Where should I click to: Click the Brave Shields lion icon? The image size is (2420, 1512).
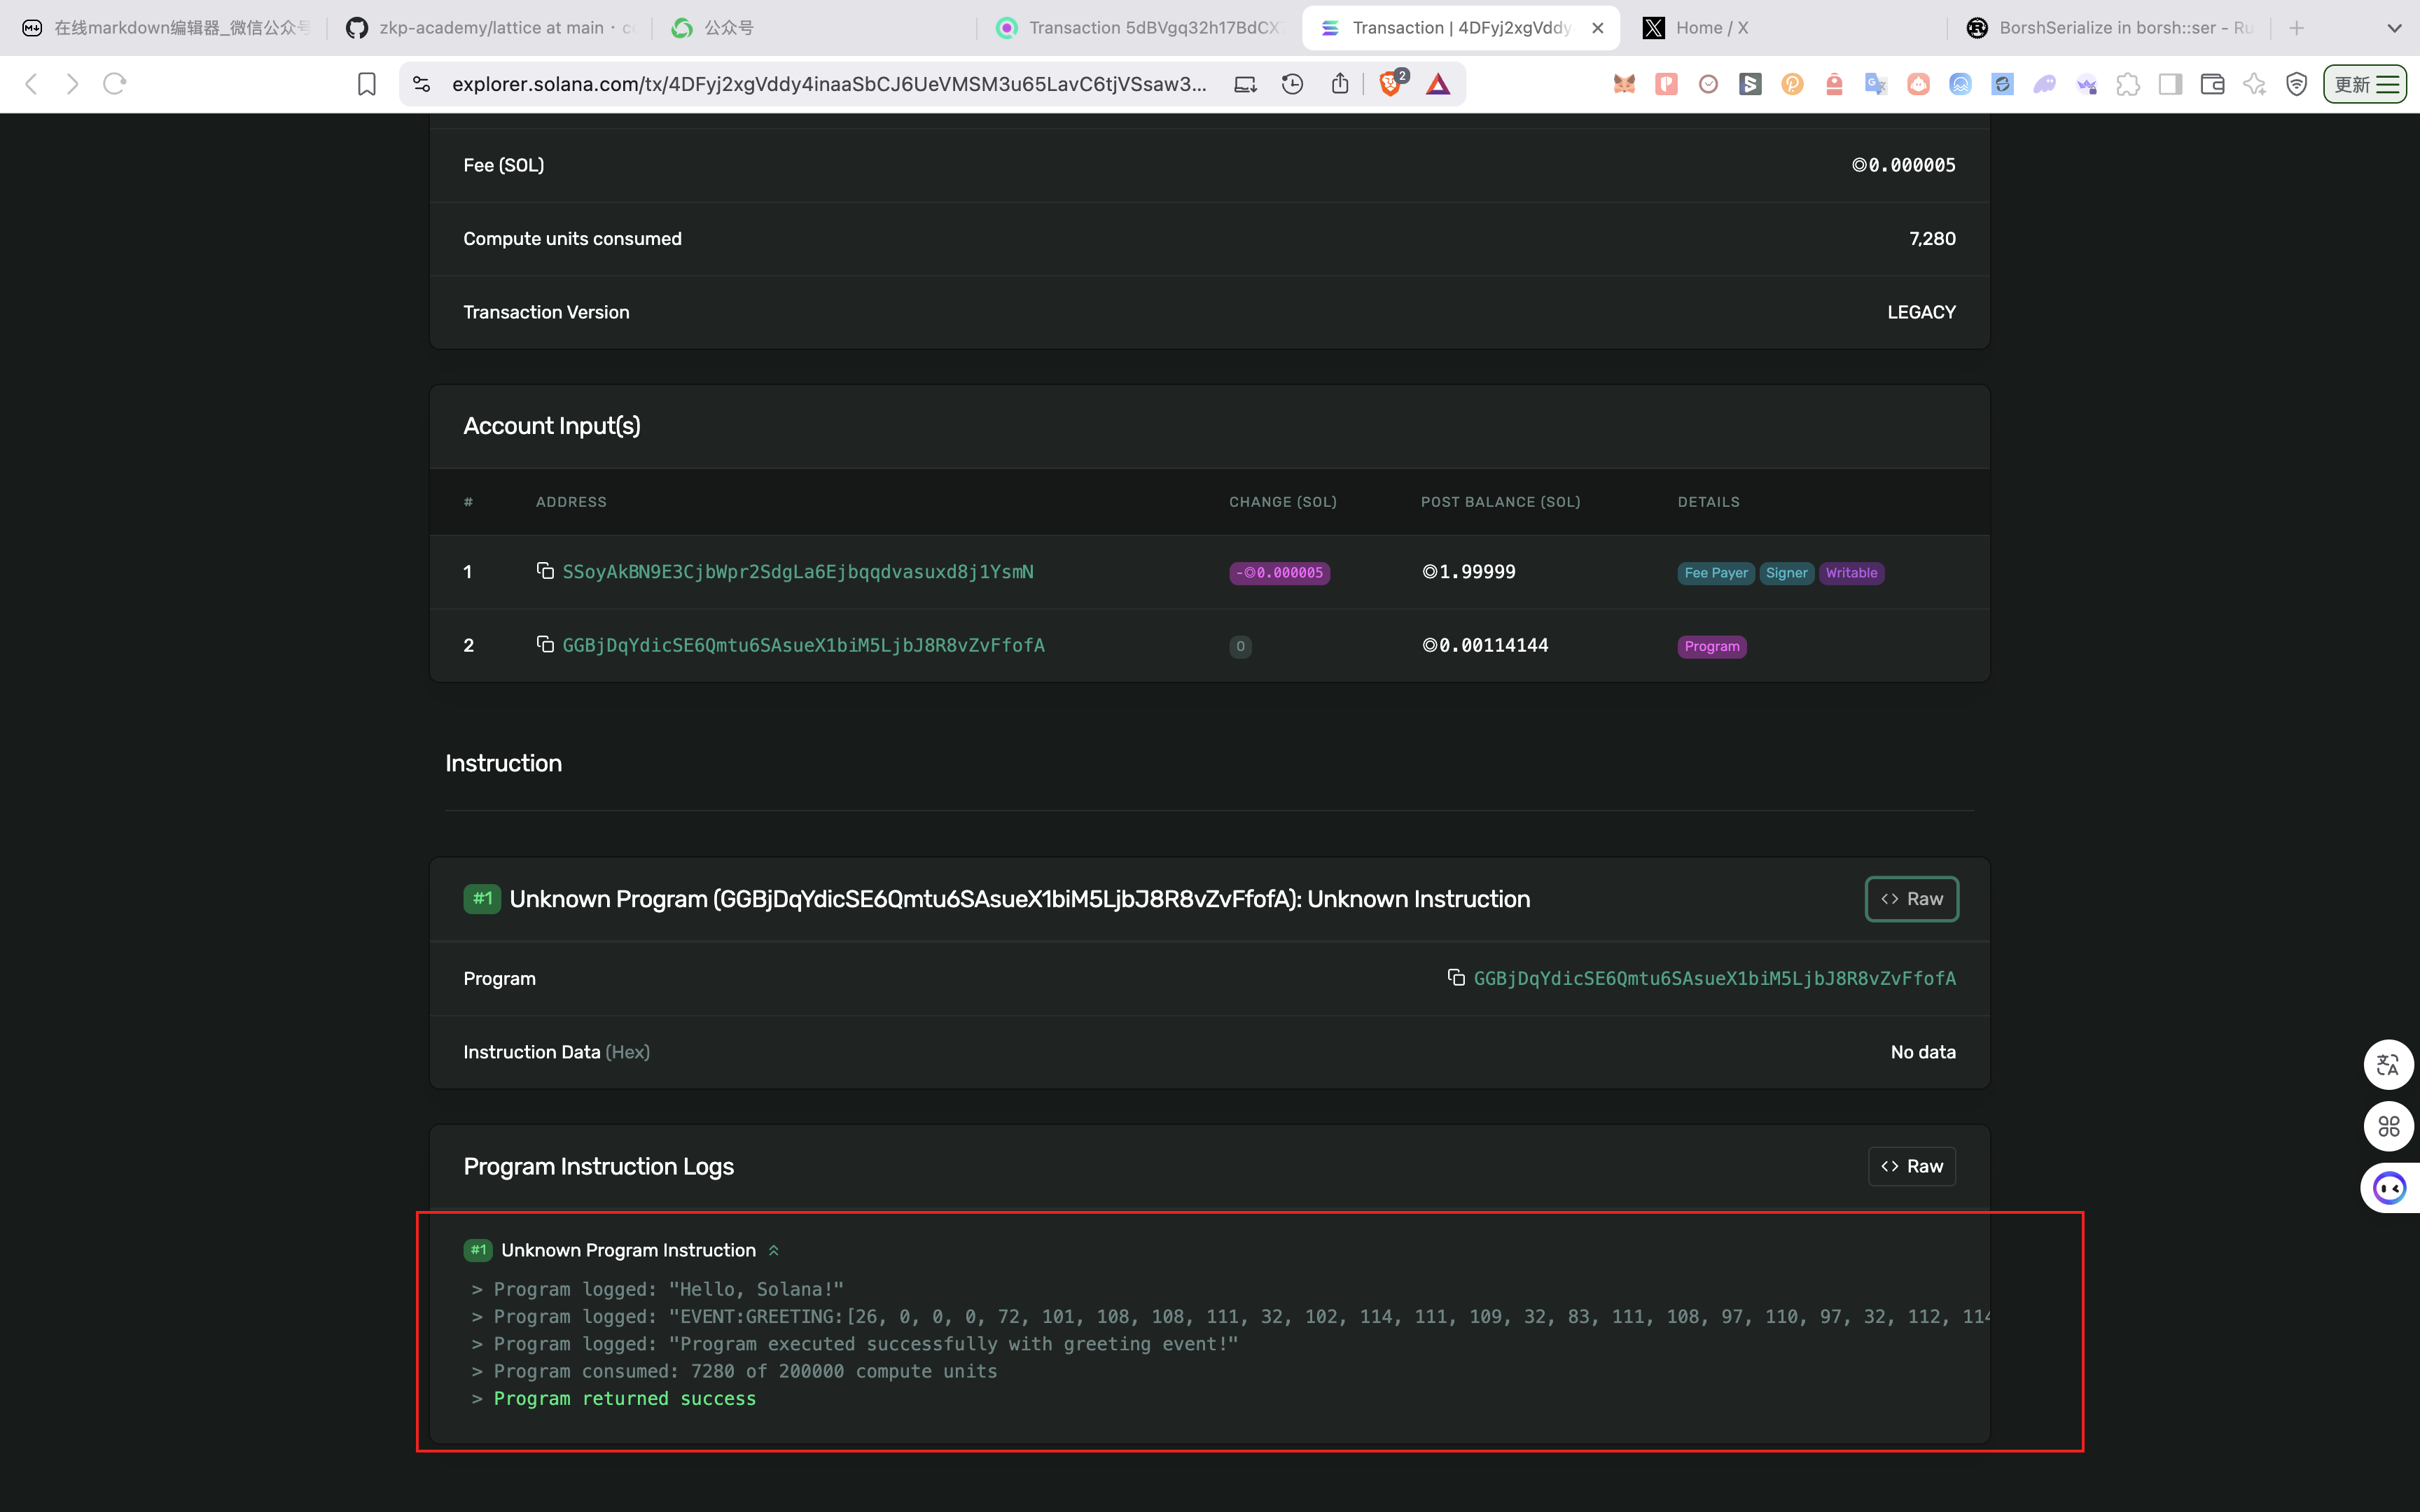click(x=1390, y=84)
